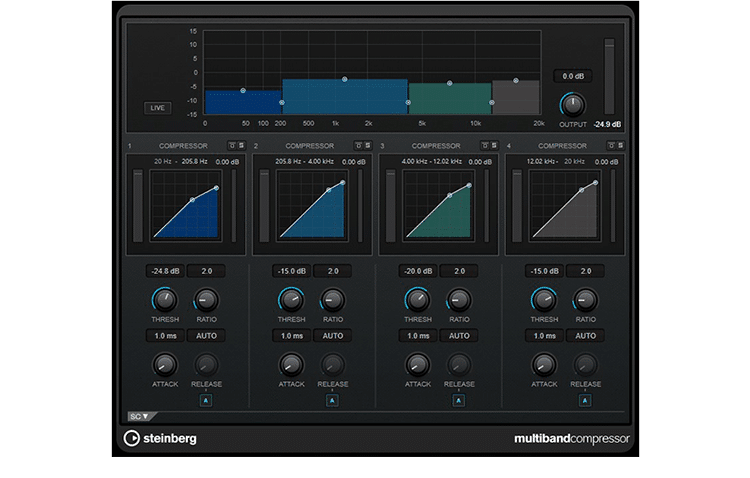Click band 2 THRESH knob
Viewport: 750px width, 478px height.
click(291, 300)
